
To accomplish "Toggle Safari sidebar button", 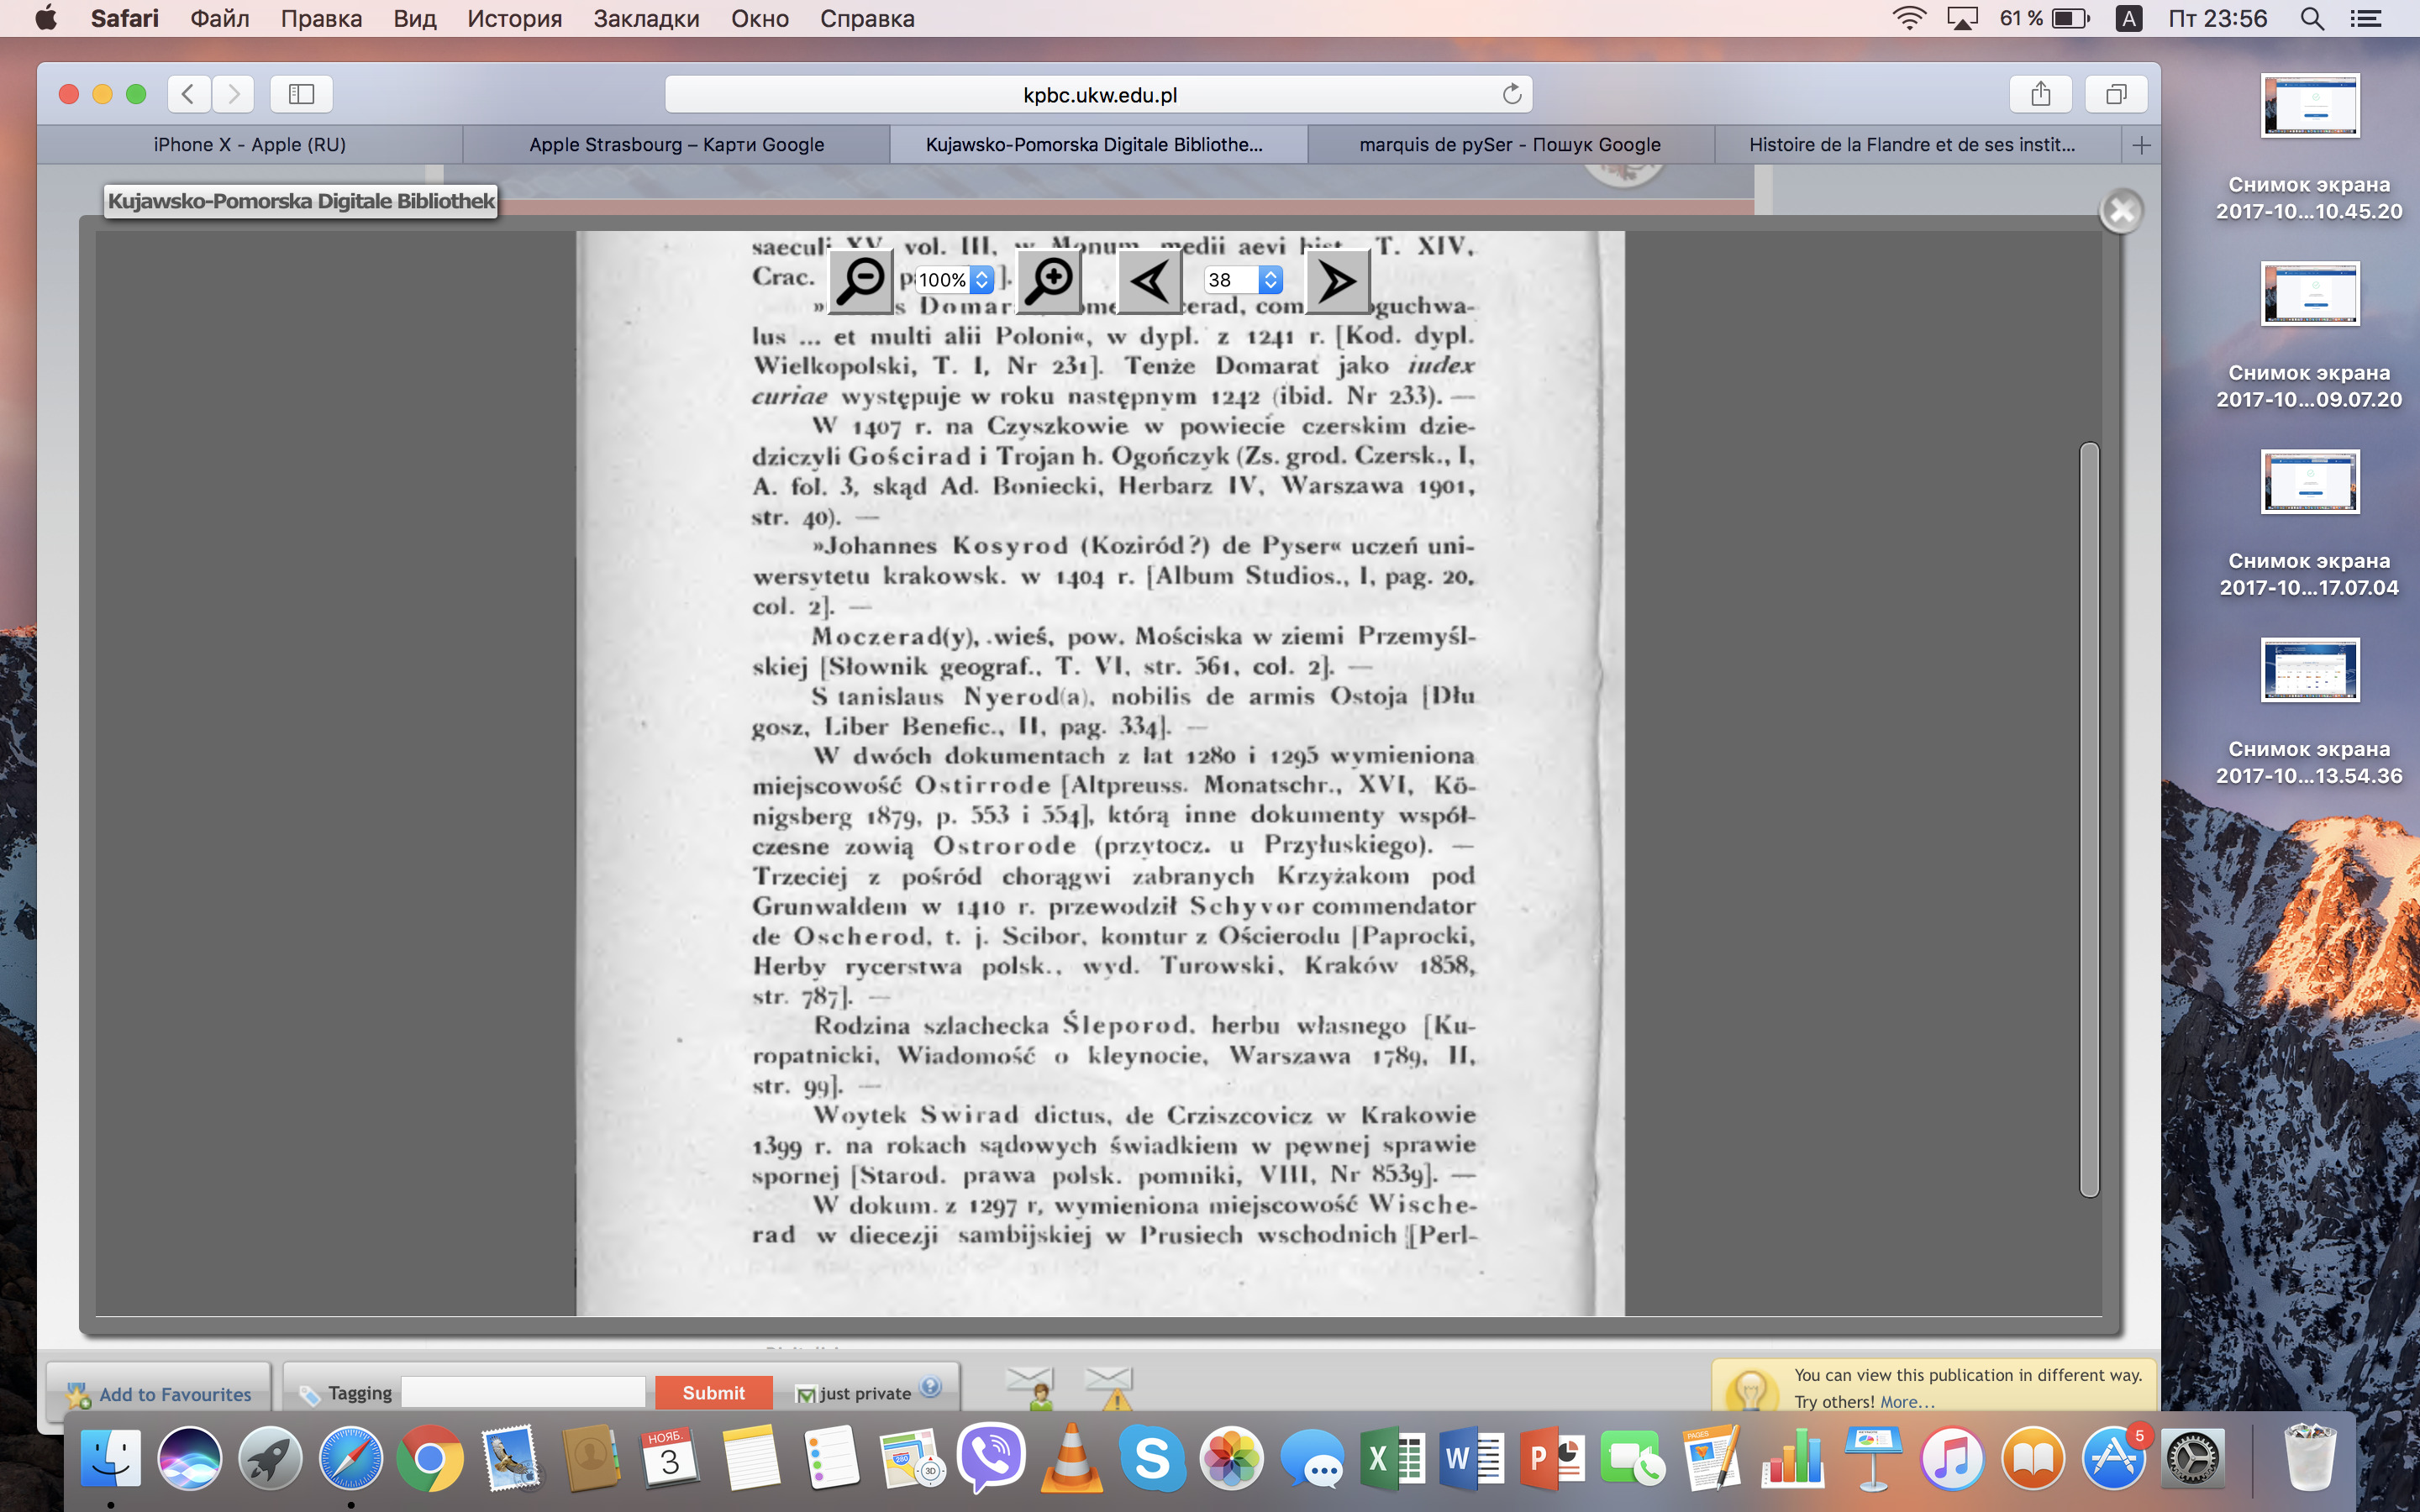I will coord(301,94).
